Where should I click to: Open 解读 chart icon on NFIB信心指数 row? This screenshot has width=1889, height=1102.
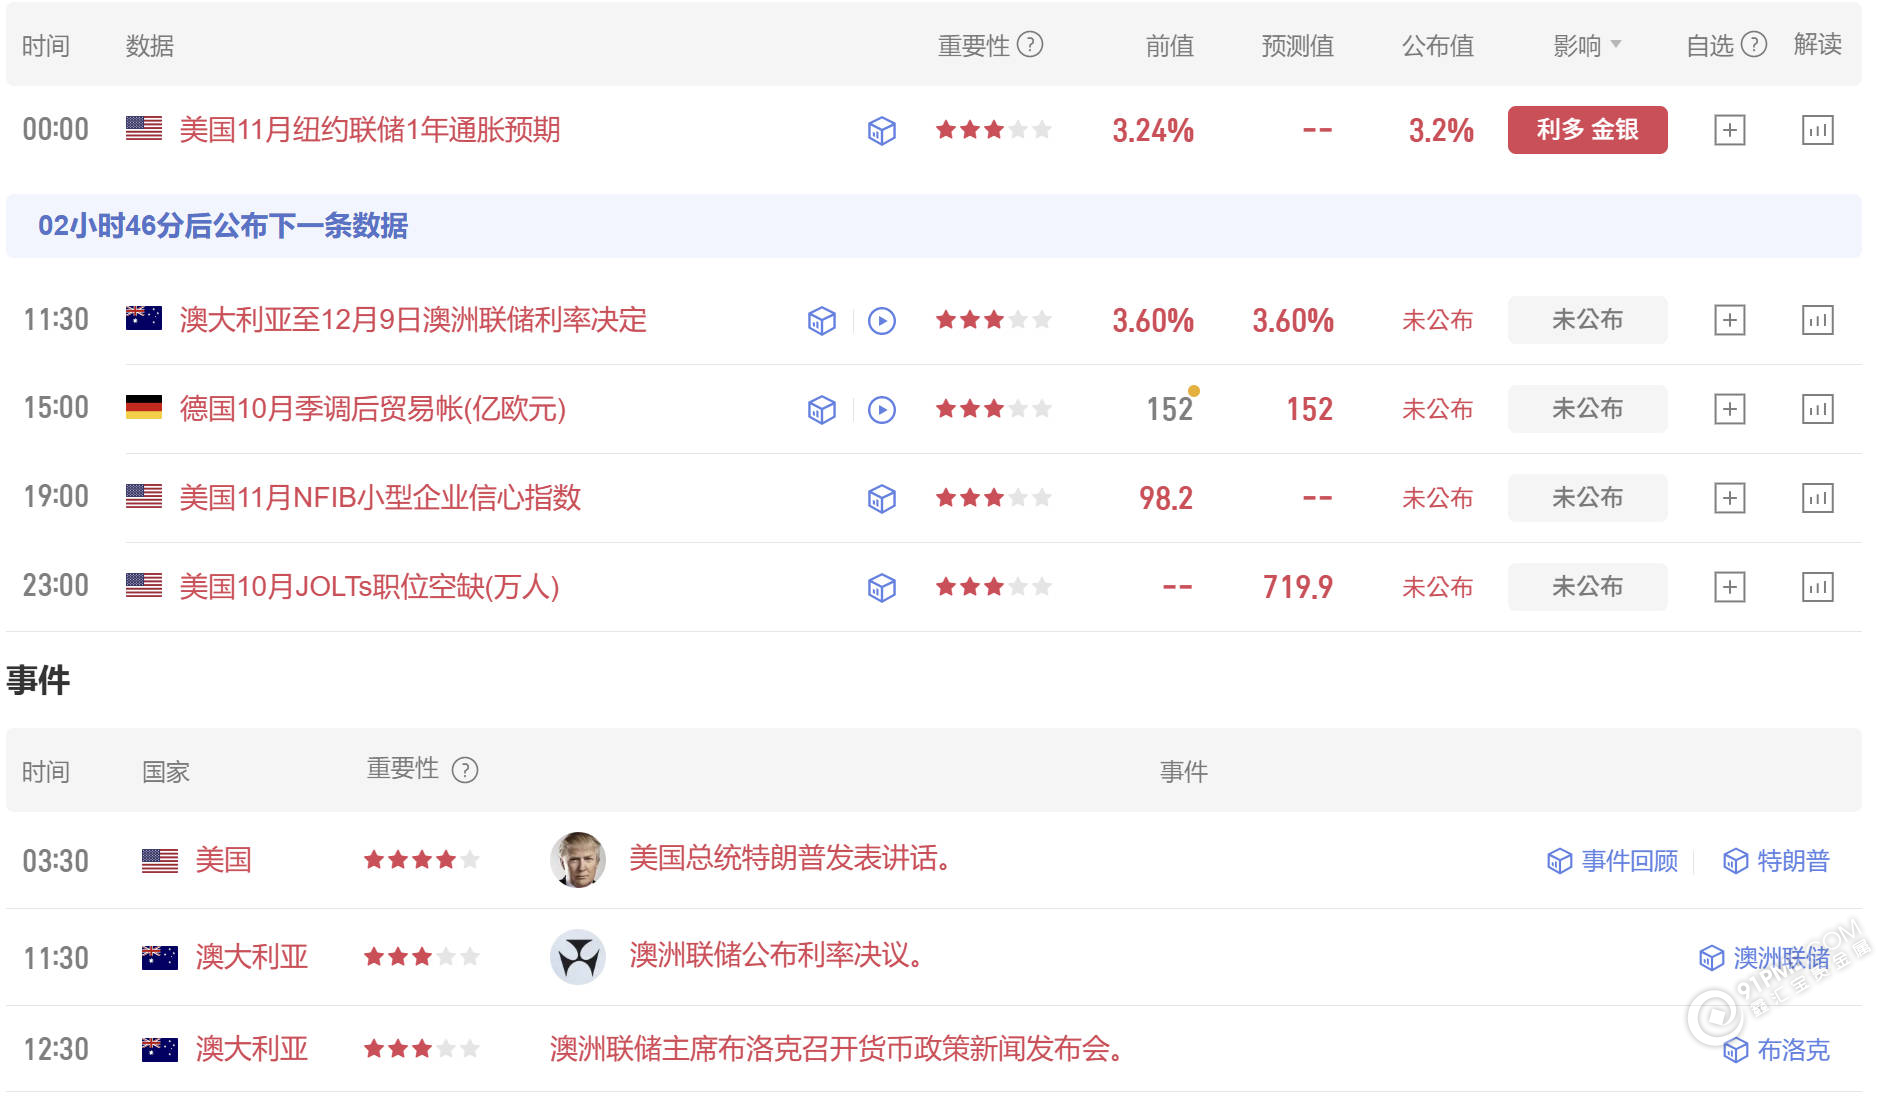[x=1818, y=497]
